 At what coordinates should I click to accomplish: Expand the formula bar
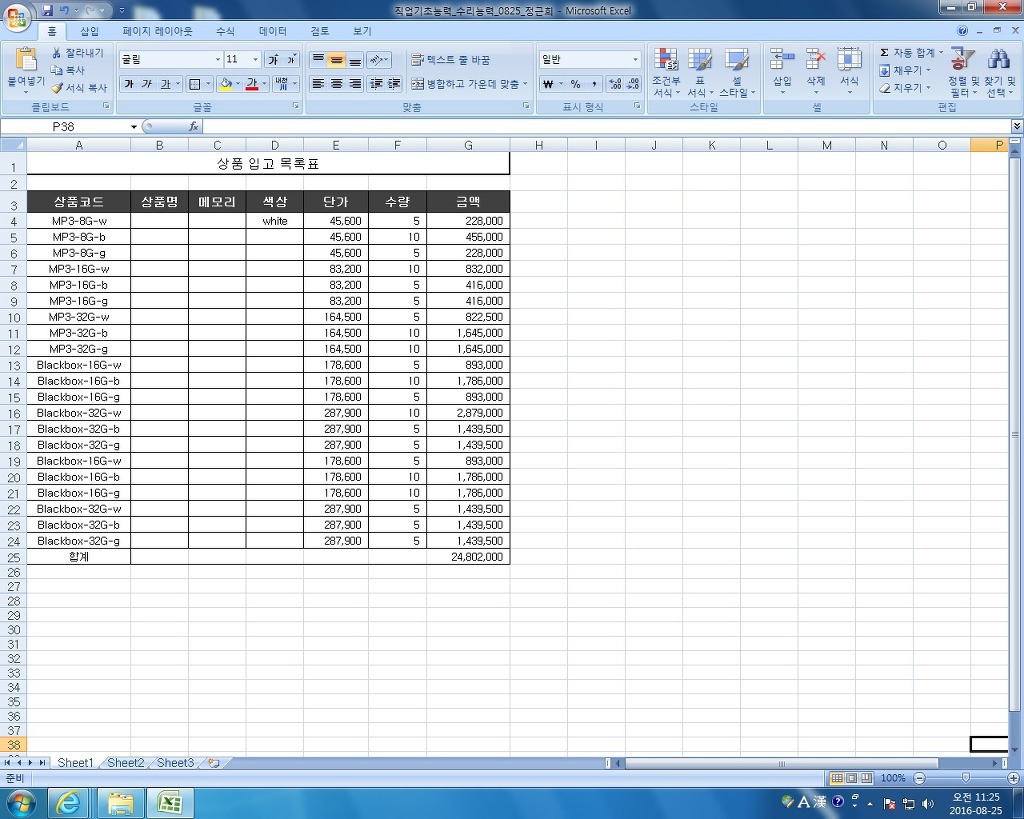[x=1017, y=127]
